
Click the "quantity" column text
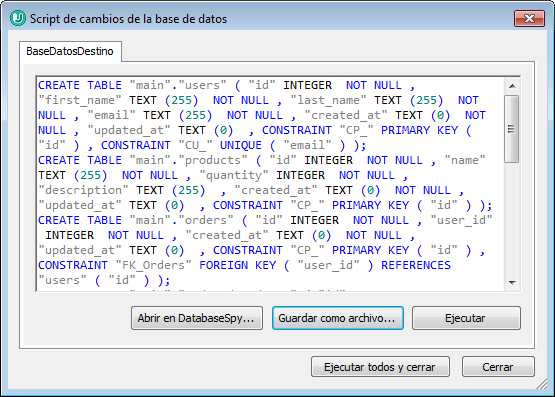tap(234, 175)
